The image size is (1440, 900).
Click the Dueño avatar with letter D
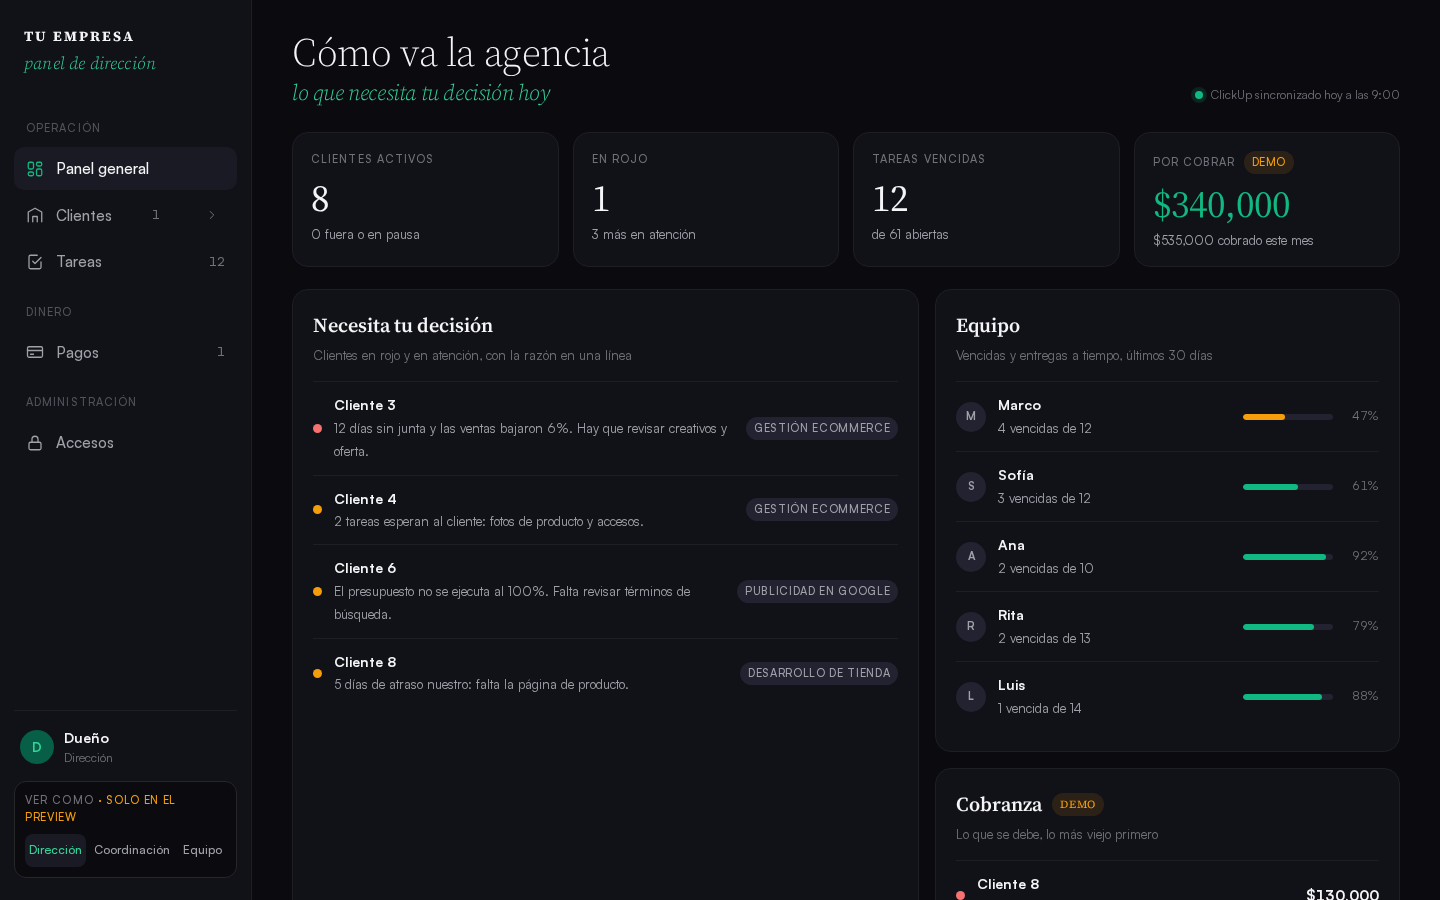(37, 747)
